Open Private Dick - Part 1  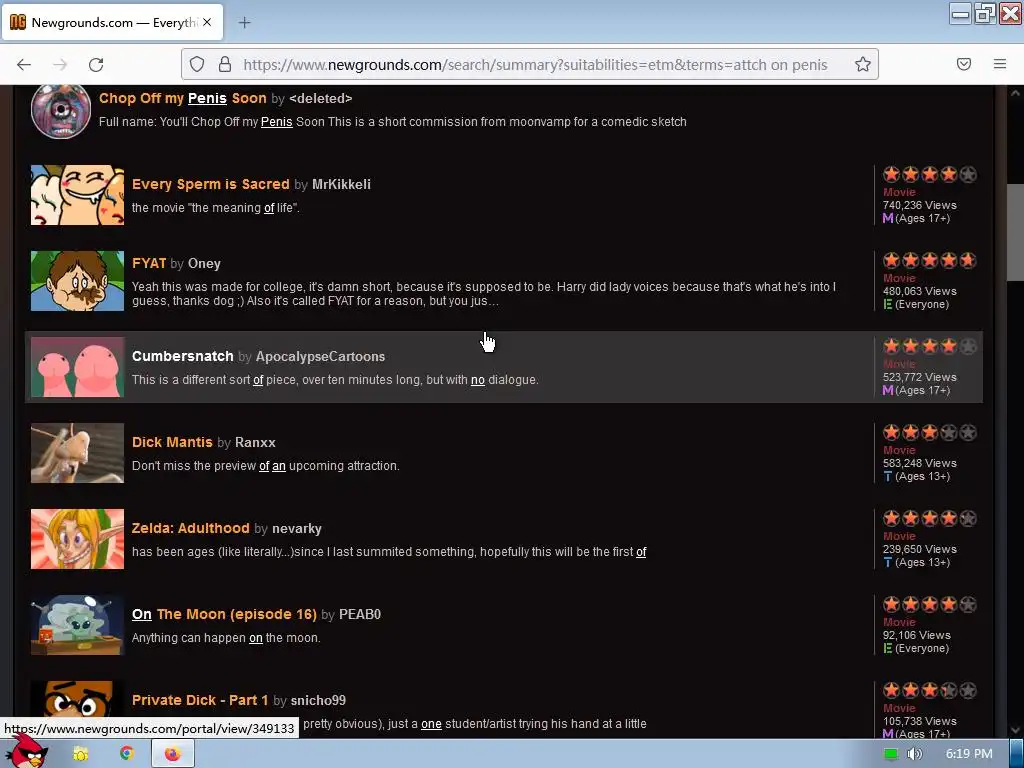coord(200,700)
